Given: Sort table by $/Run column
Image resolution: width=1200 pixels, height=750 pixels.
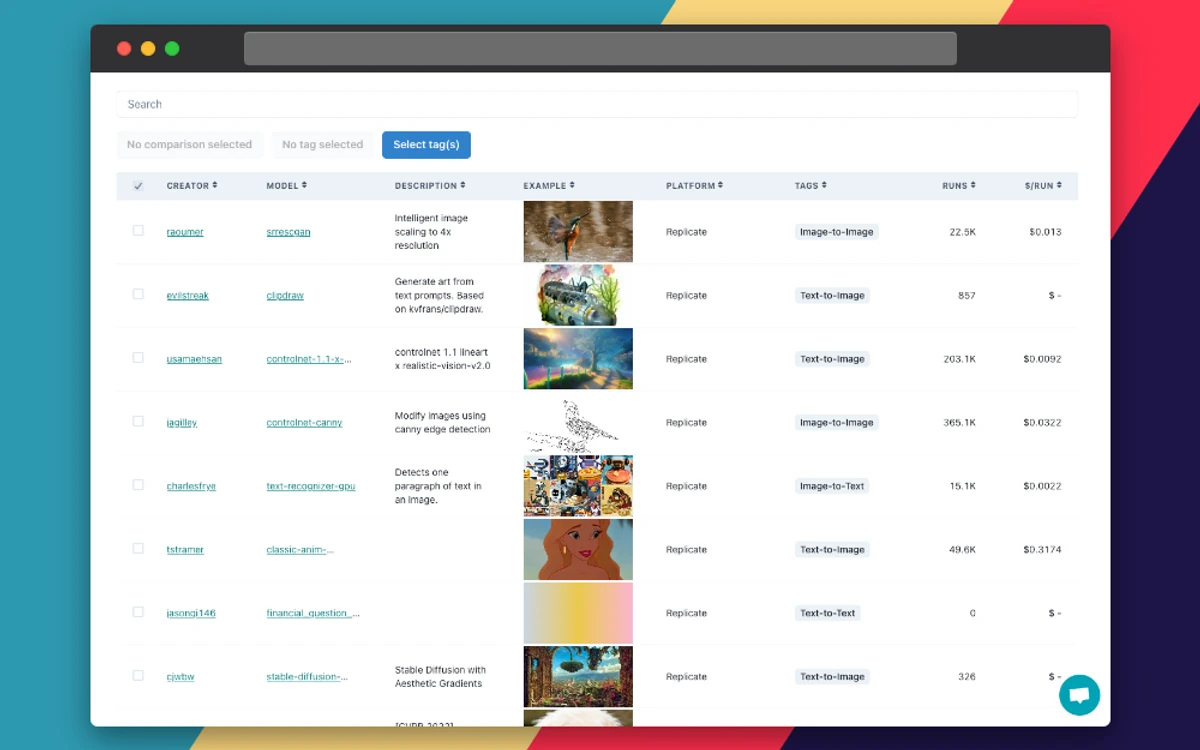Looking at the screenshot, I should [1043, 186].
